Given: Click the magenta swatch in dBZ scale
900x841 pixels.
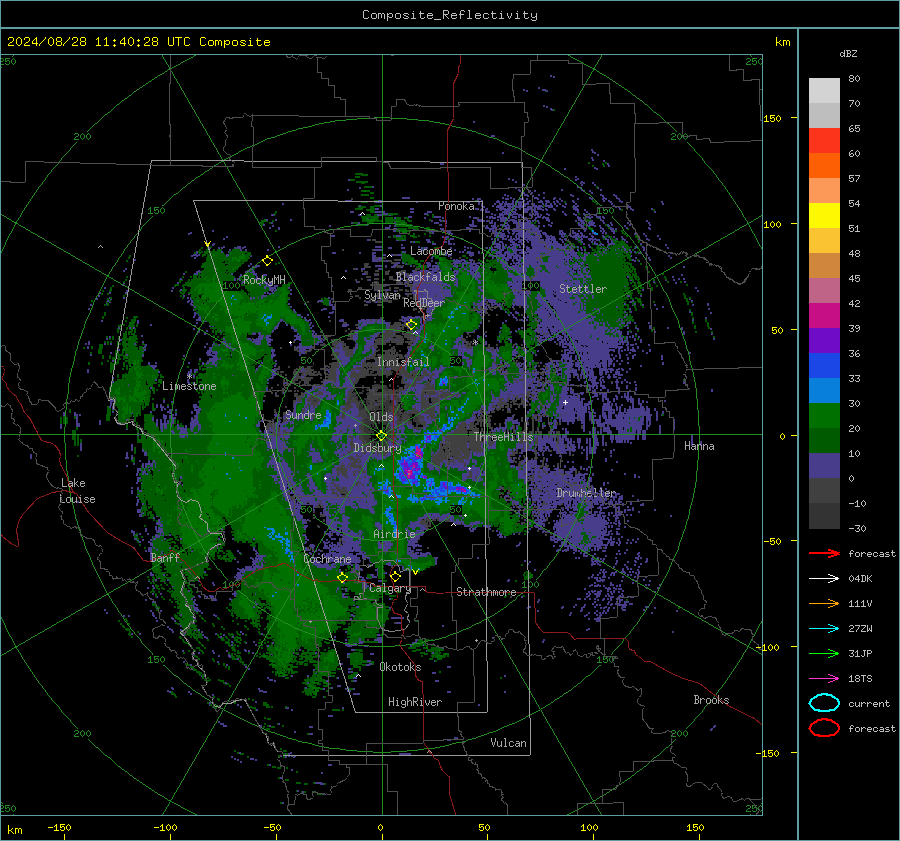Looking at the screenshot, I should tap(824, 316).
